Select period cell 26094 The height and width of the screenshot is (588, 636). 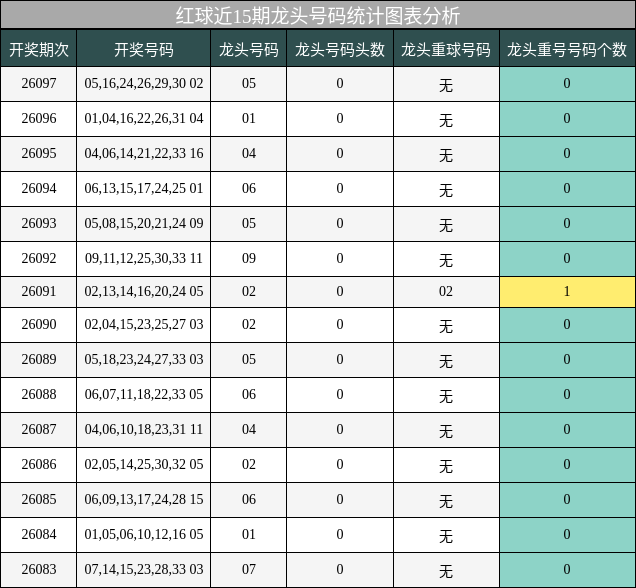coord(39,189)
